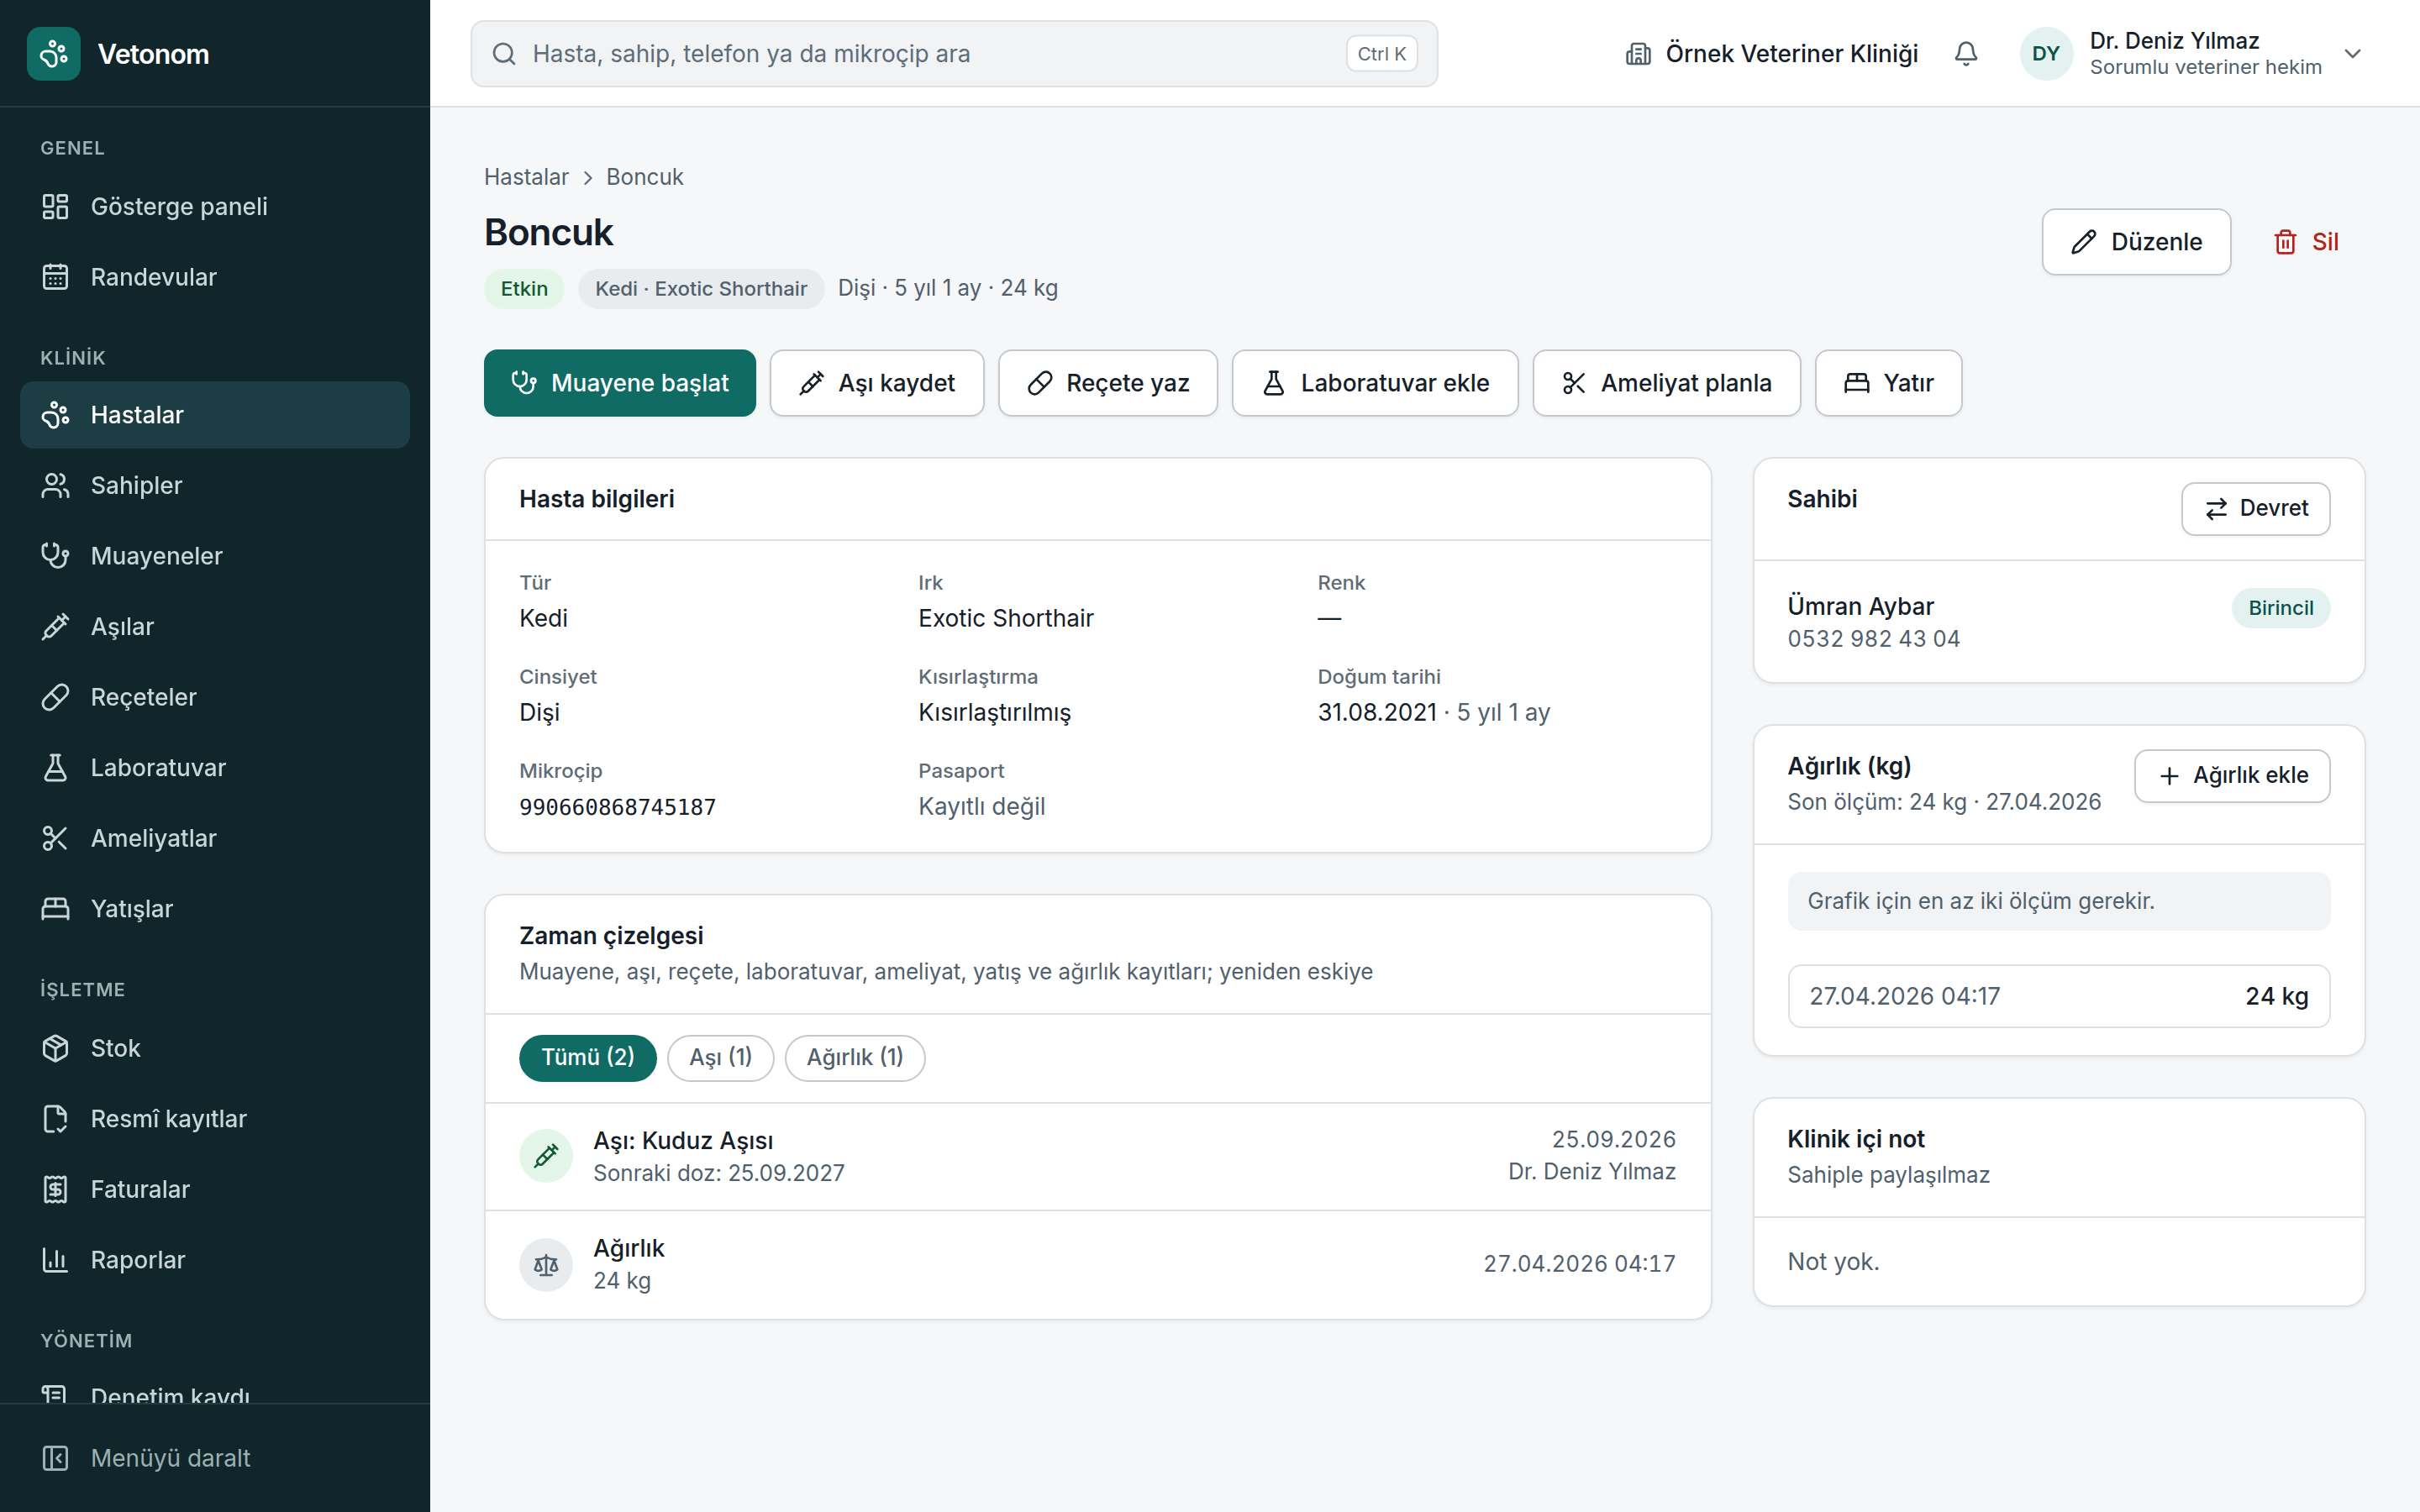The height and width of the screenshot is (1512, 2420).
Task: Click the Hastalar paw icon in sidebar
Action: click(x=55, y=415)
